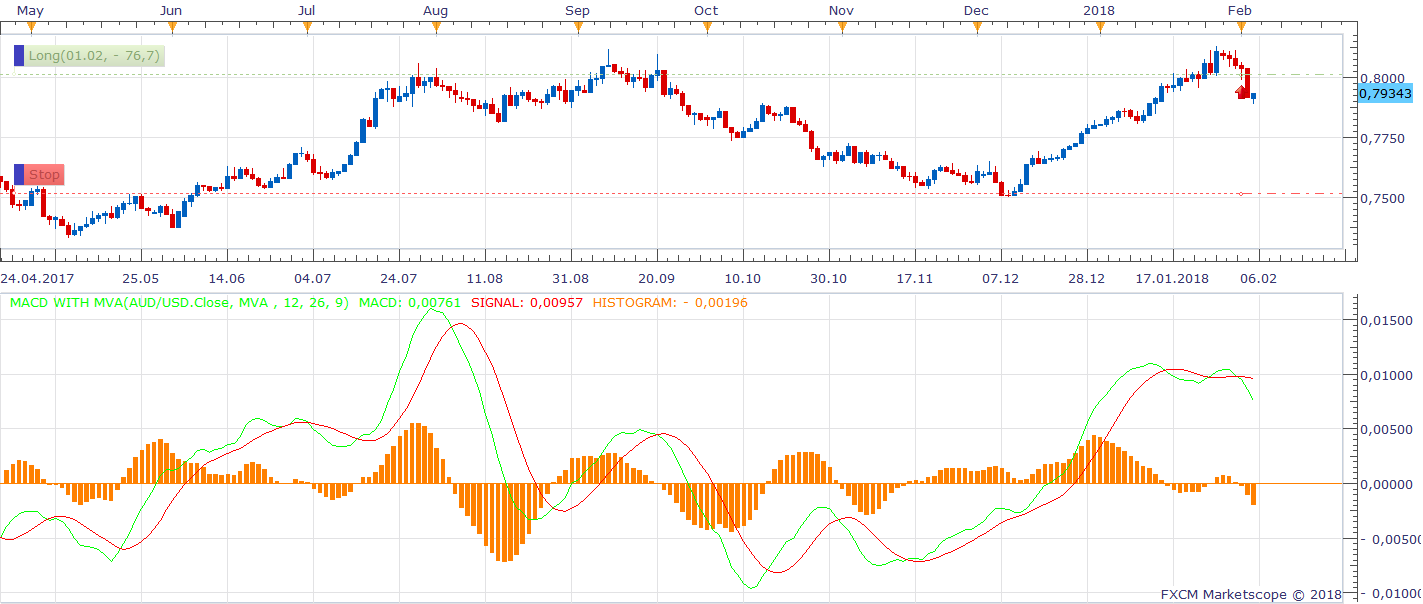Click the 30.10 date label
Image resolution: width=1423 pixels, height=604 pixels.
click(829, 278)
